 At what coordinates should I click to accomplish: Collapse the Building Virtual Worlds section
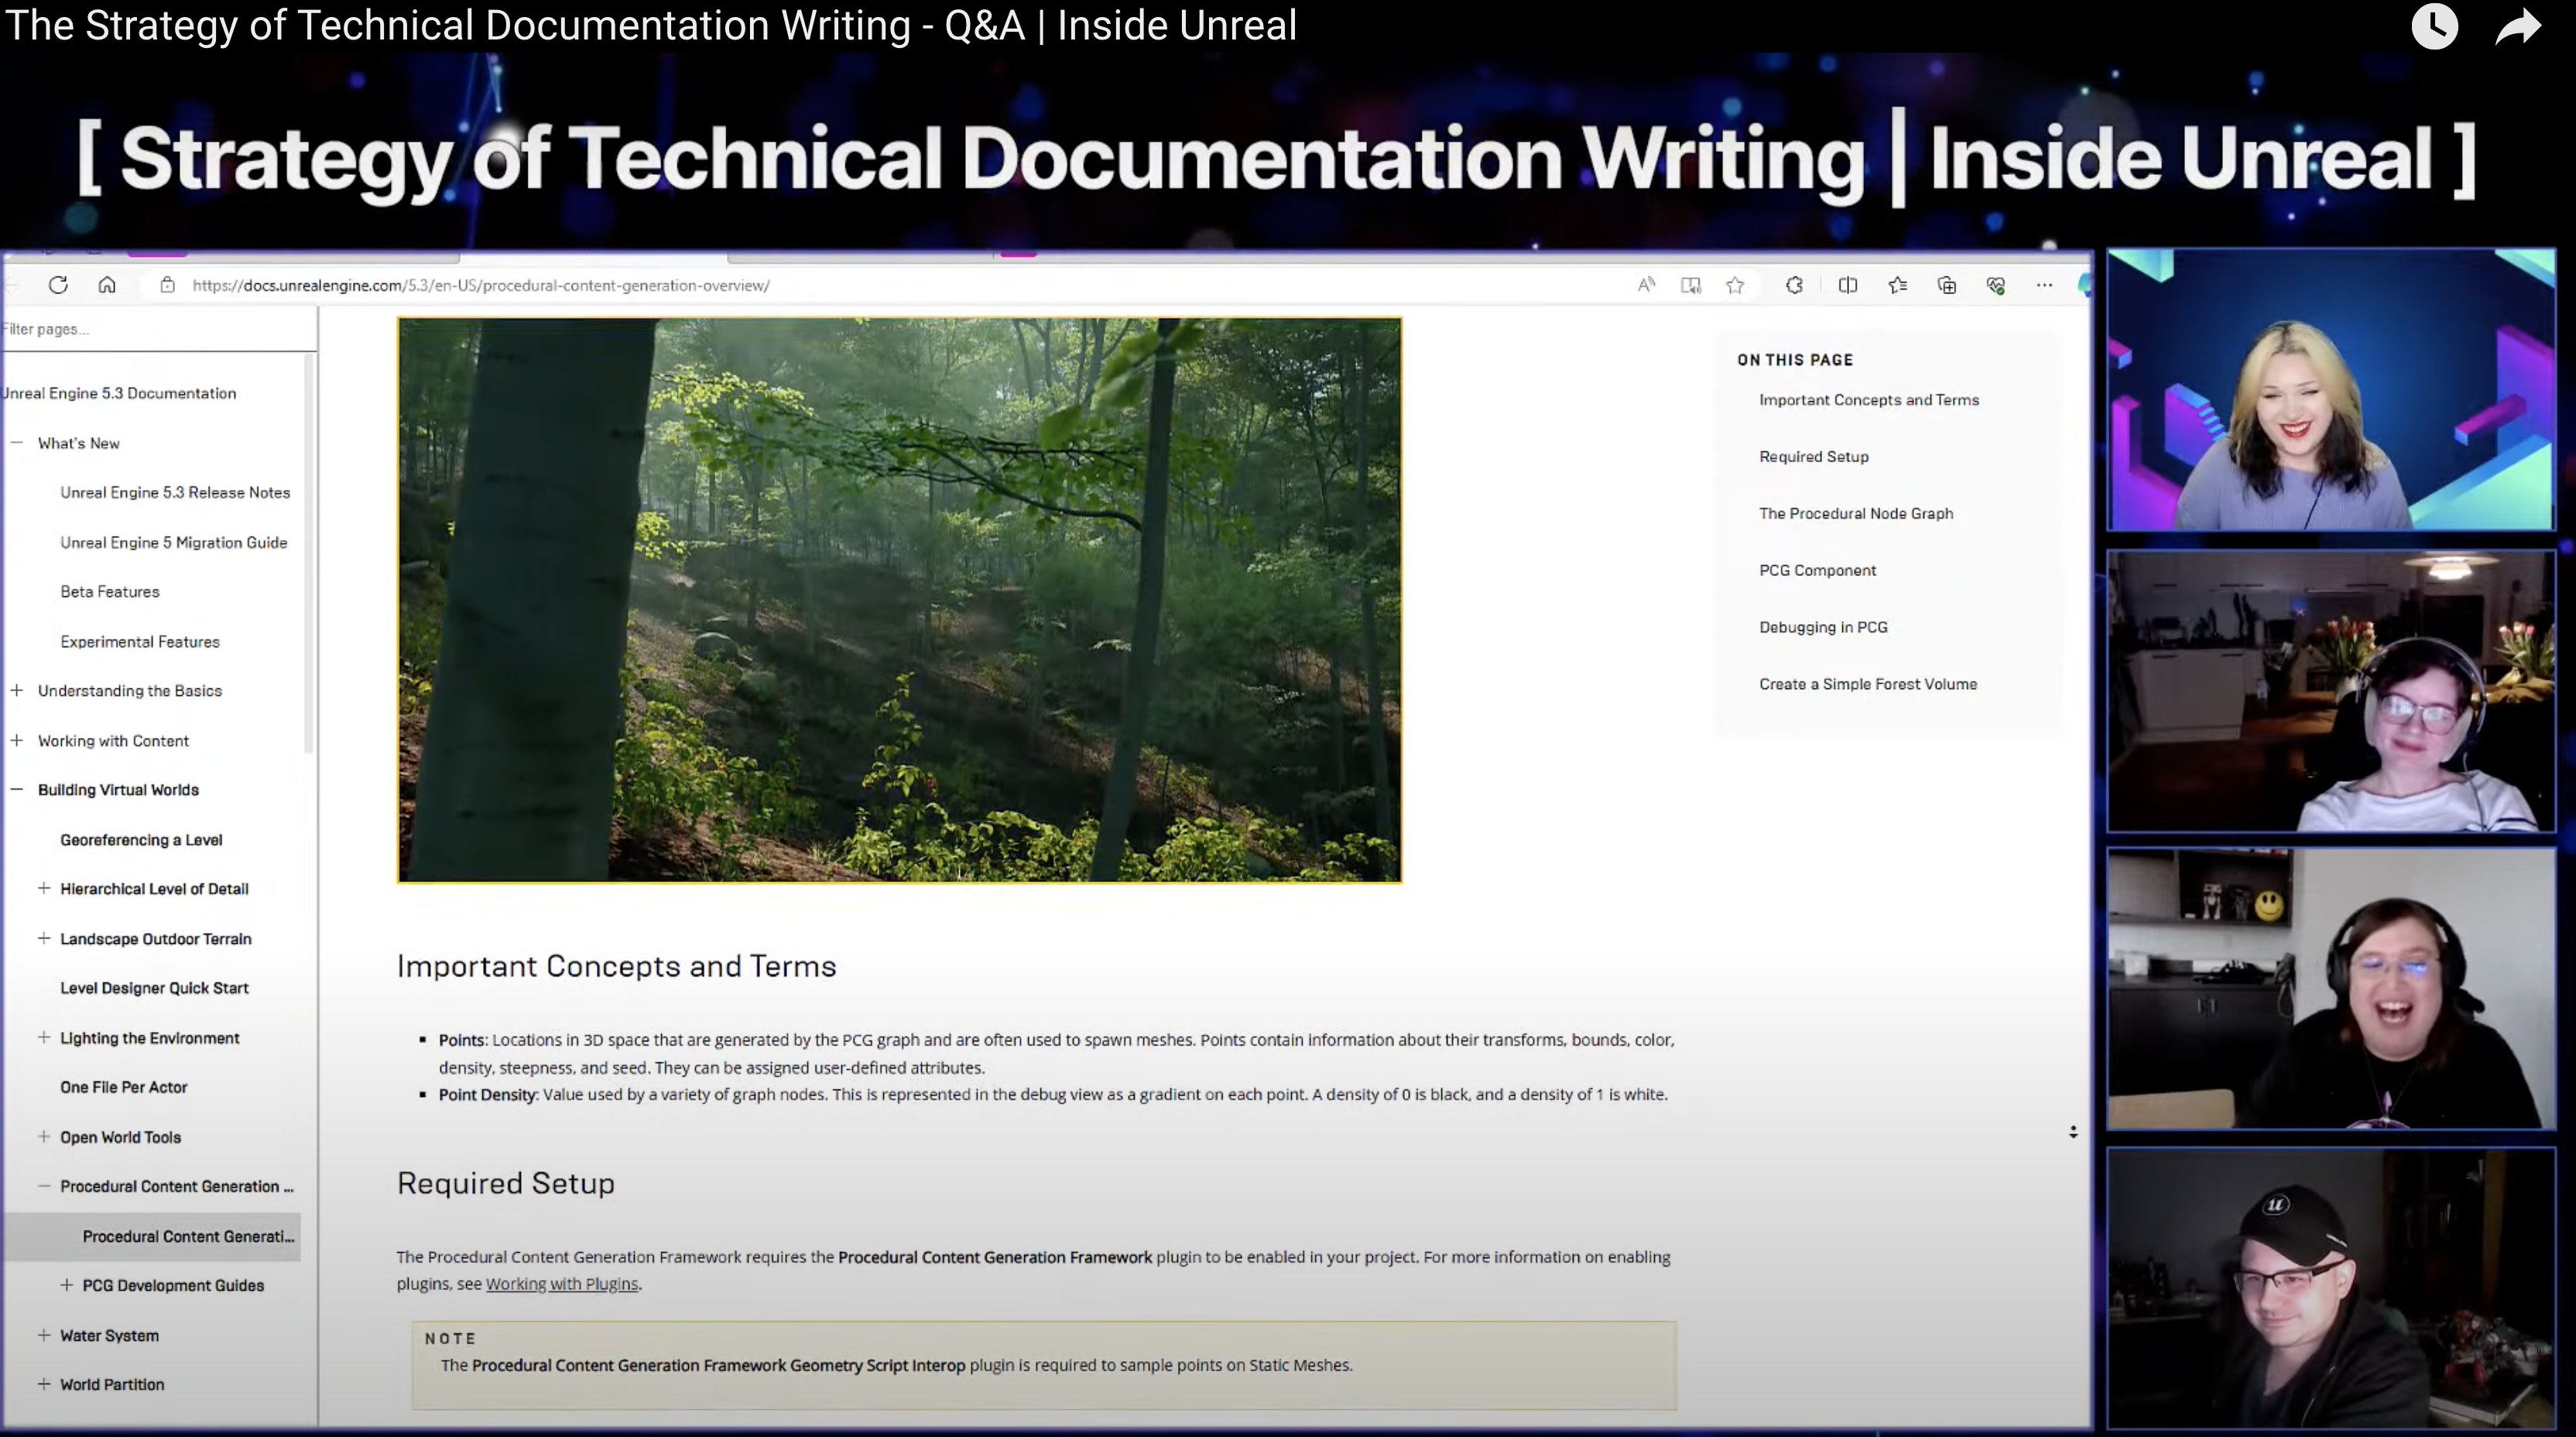(16, 789)
